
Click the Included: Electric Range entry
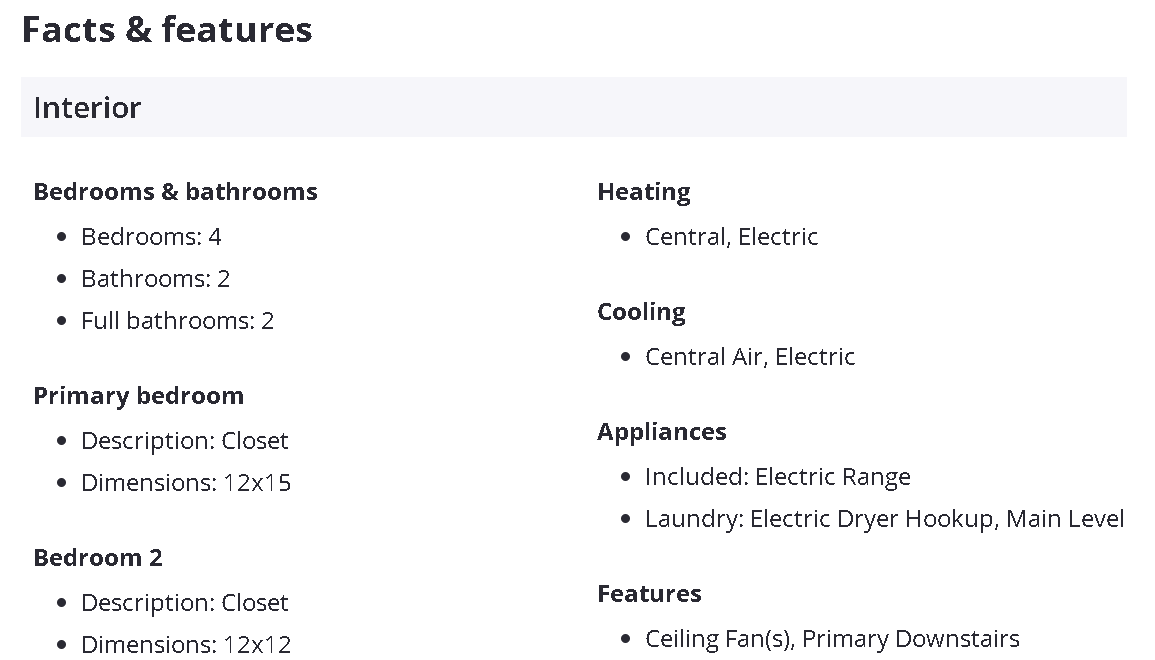(x=777, y=477)
